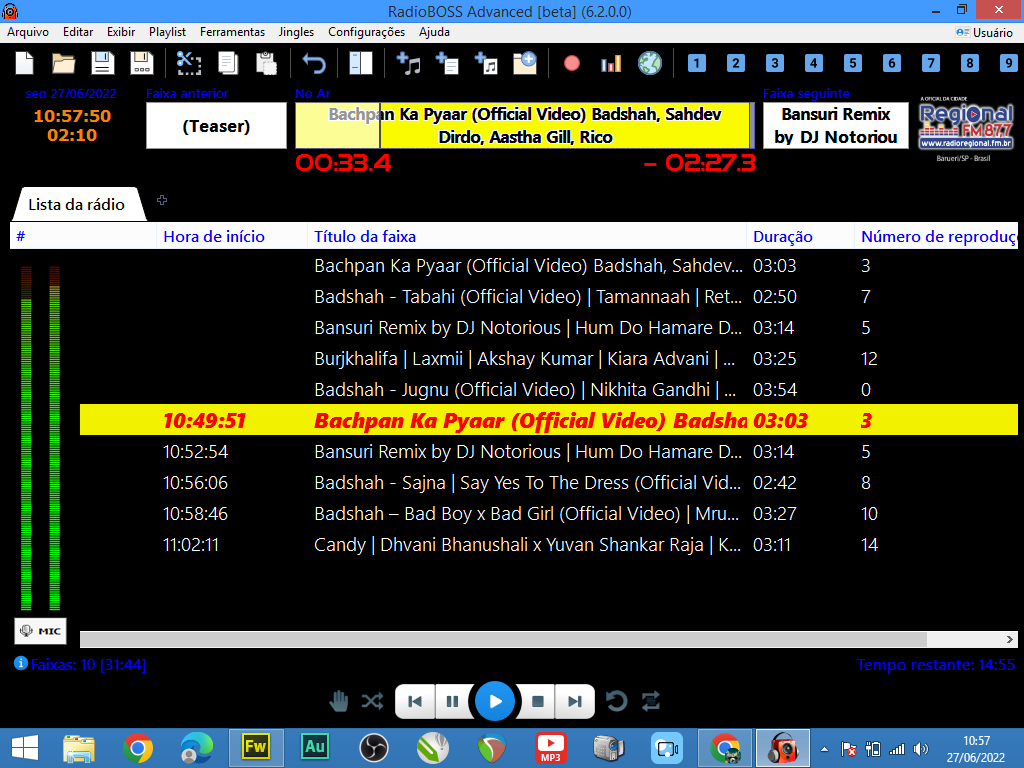Screen dimensions: 1024x768
Task: Open the Ferramentas menu
Action: click(232, 32)
